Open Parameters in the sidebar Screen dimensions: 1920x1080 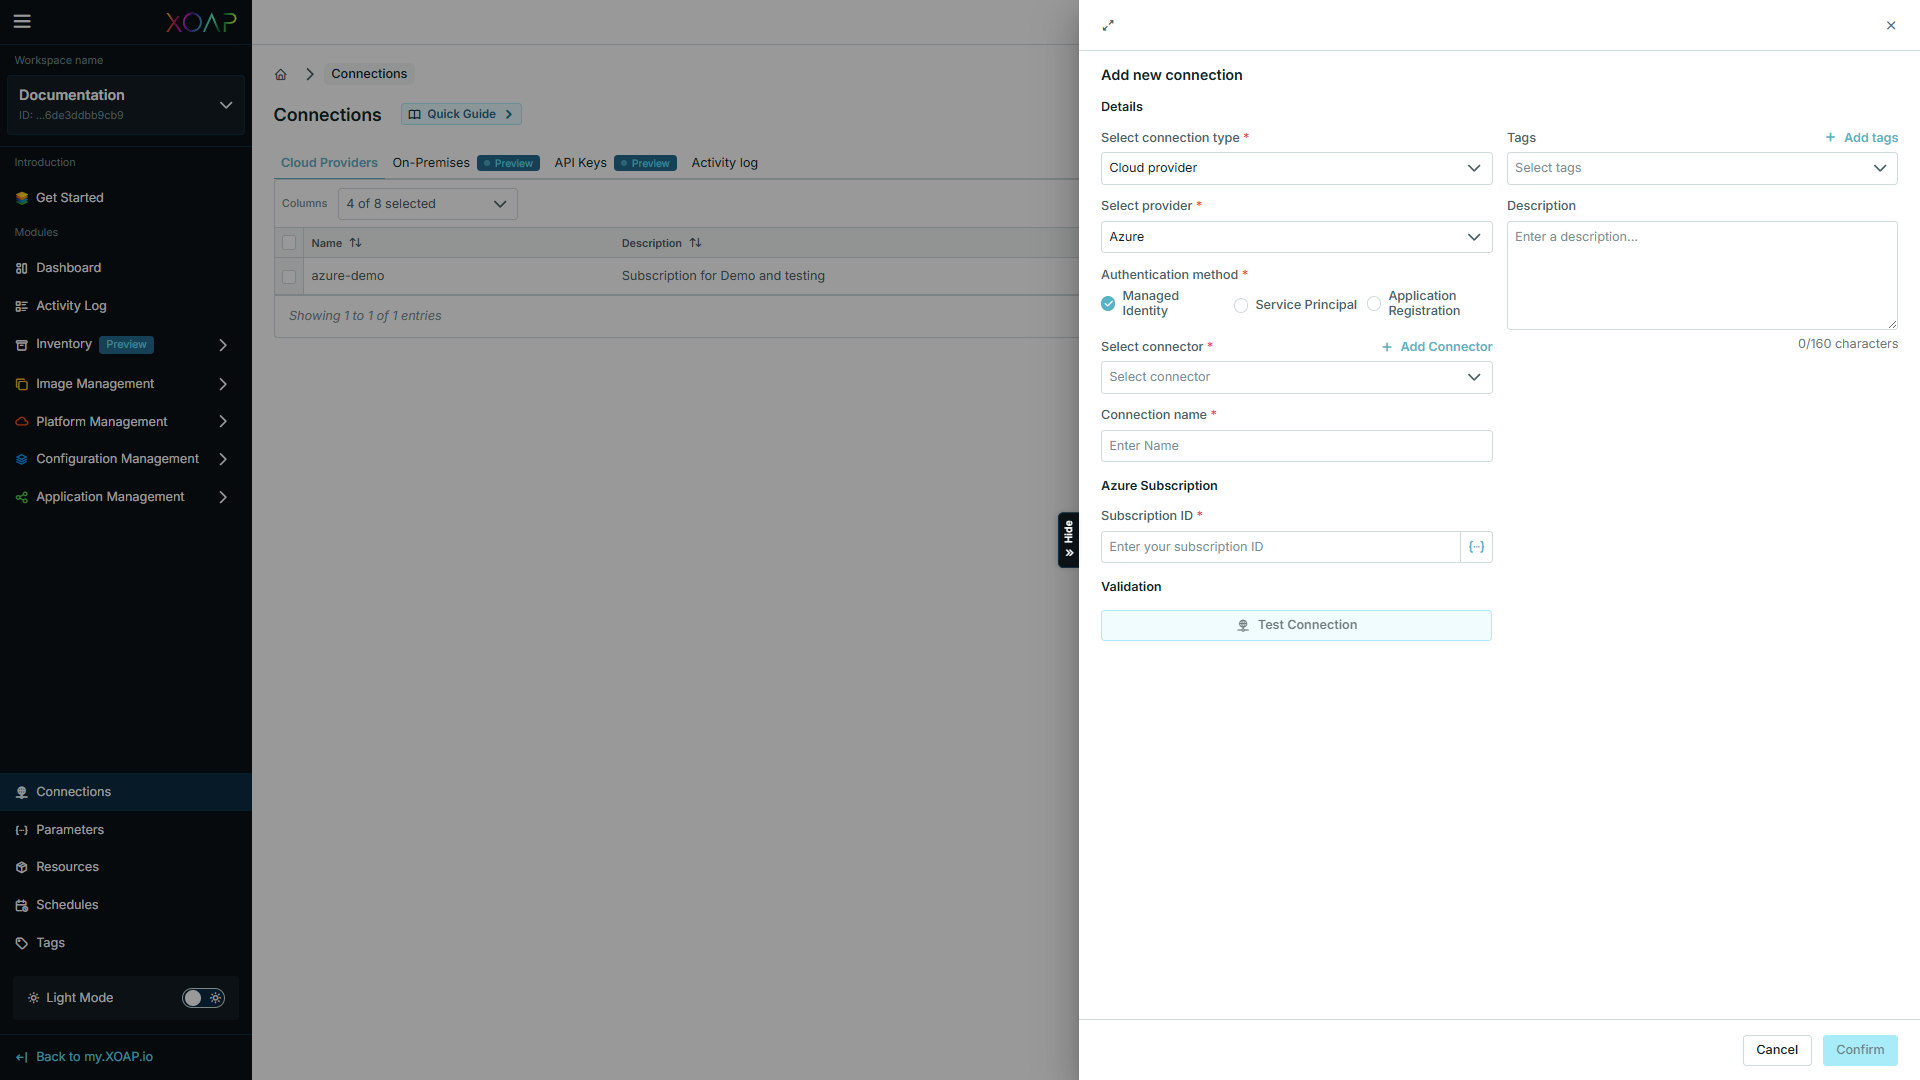coord(70,830)
